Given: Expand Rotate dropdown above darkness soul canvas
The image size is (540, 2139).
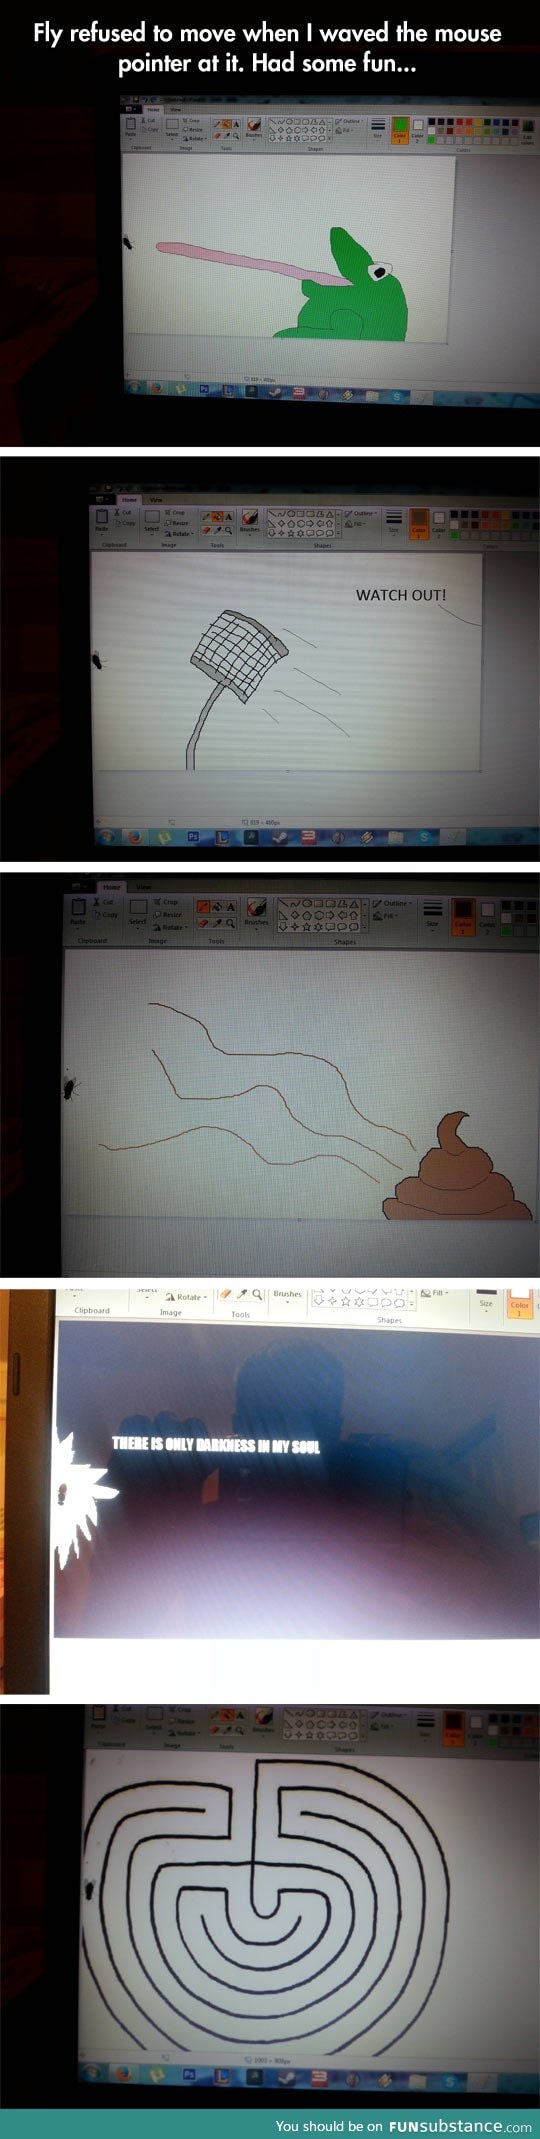Looking at the screenshot, I should coord(187,1297).
